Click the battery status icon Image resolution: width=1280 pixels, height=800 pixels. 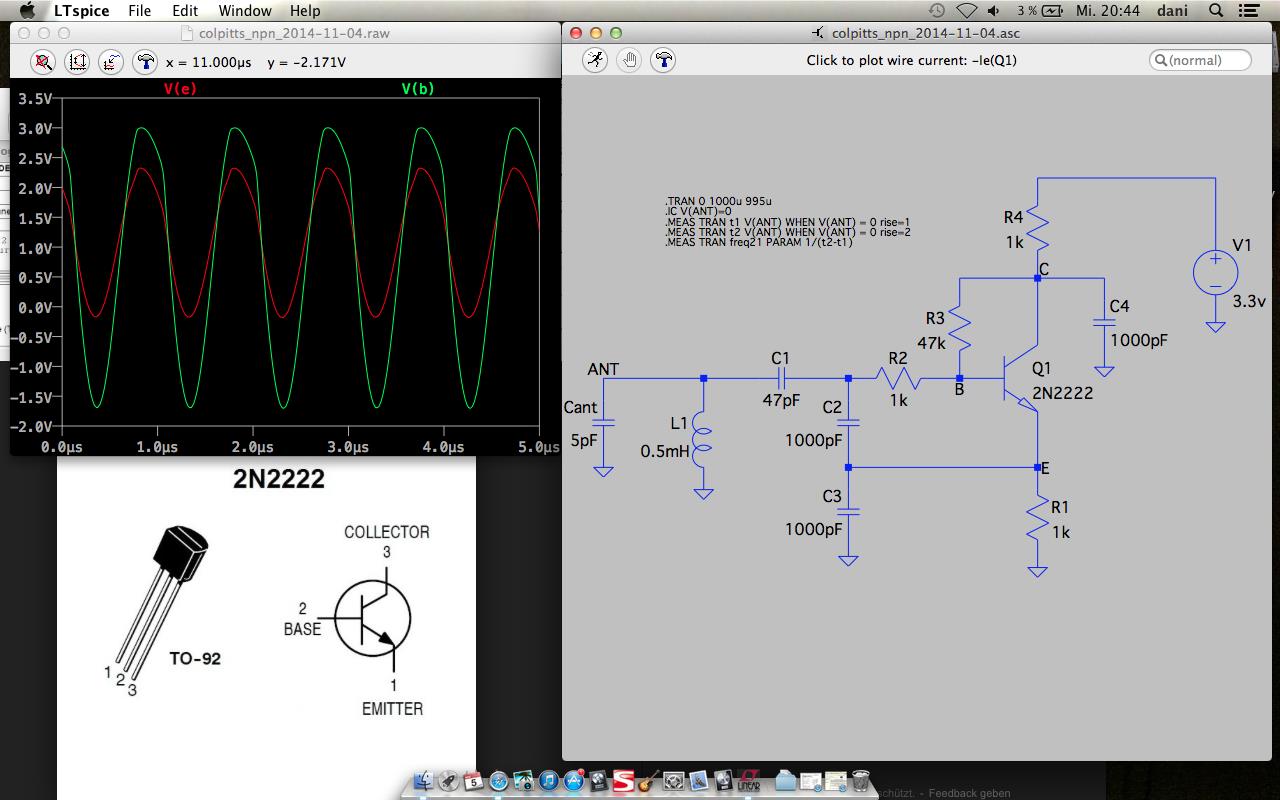1053,10
